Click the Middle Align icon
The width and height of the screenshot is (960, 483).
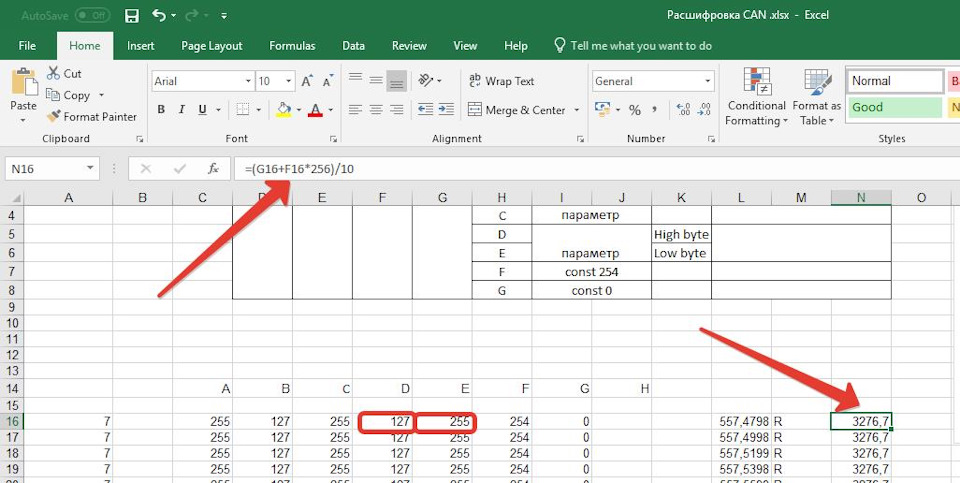pos(376,80)
